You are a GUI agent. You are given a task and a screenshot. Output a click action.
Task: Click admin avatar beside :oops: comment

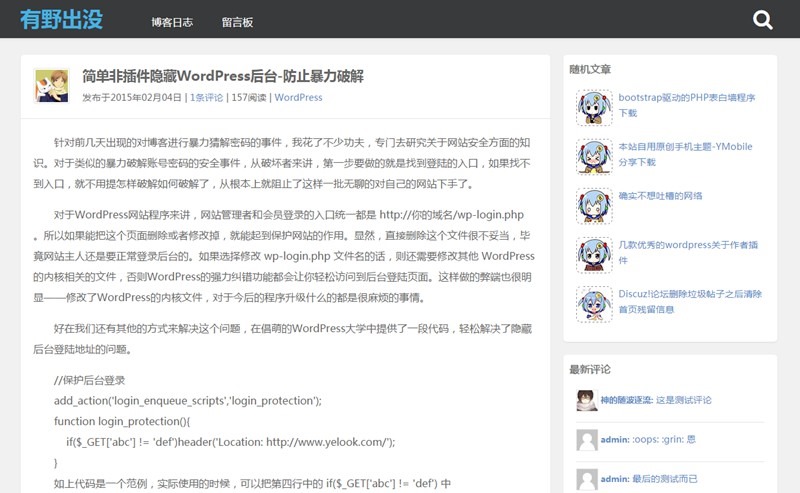(587, 440)
